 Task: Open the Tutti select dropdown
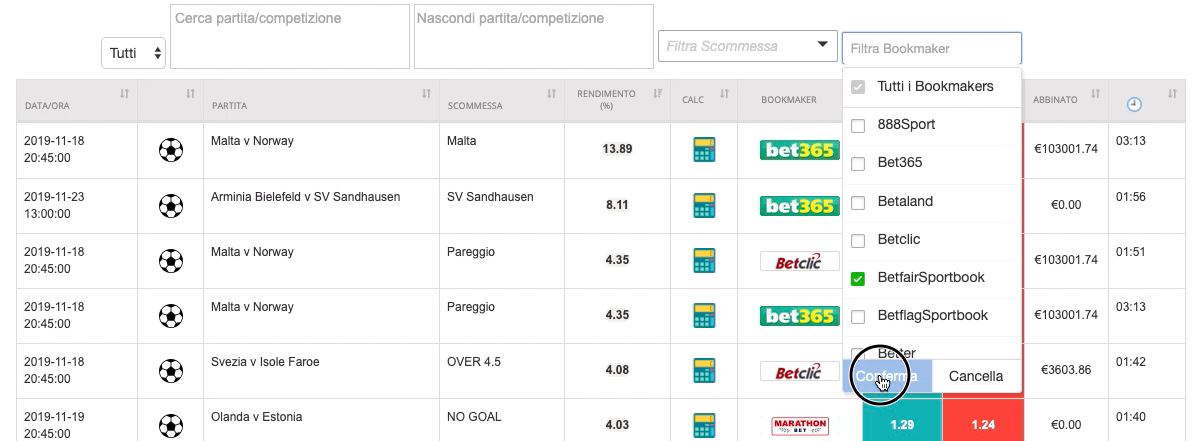(x=134, y=53)
